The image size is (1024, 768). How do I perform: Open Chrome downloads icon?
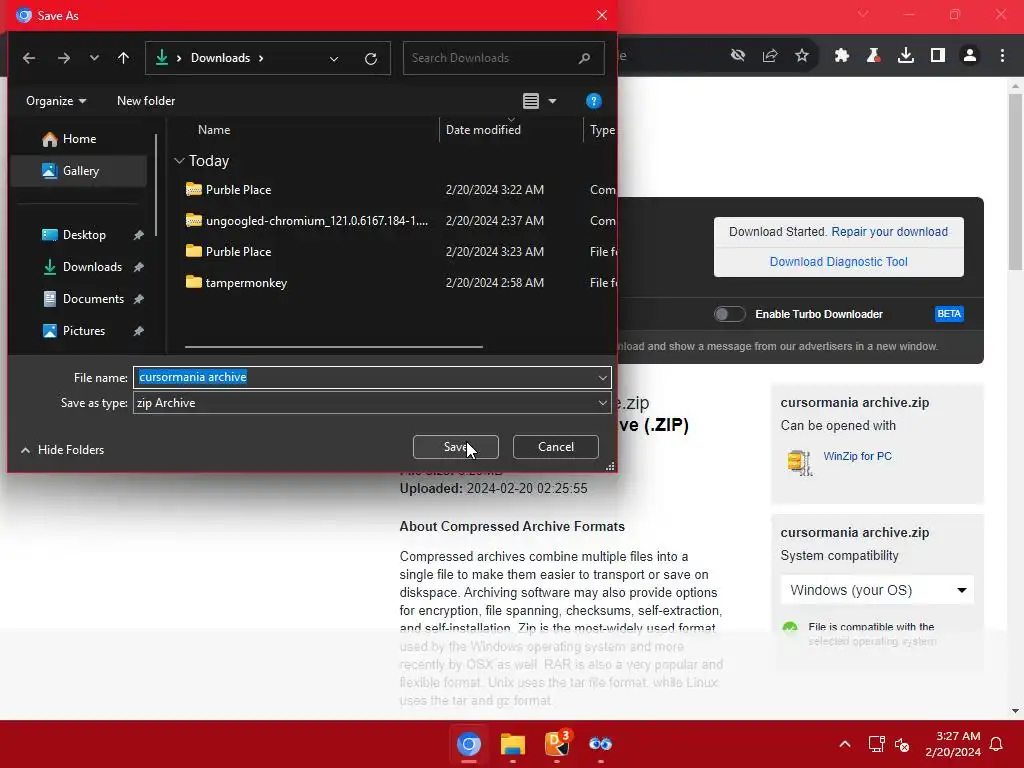coord(906,56)
